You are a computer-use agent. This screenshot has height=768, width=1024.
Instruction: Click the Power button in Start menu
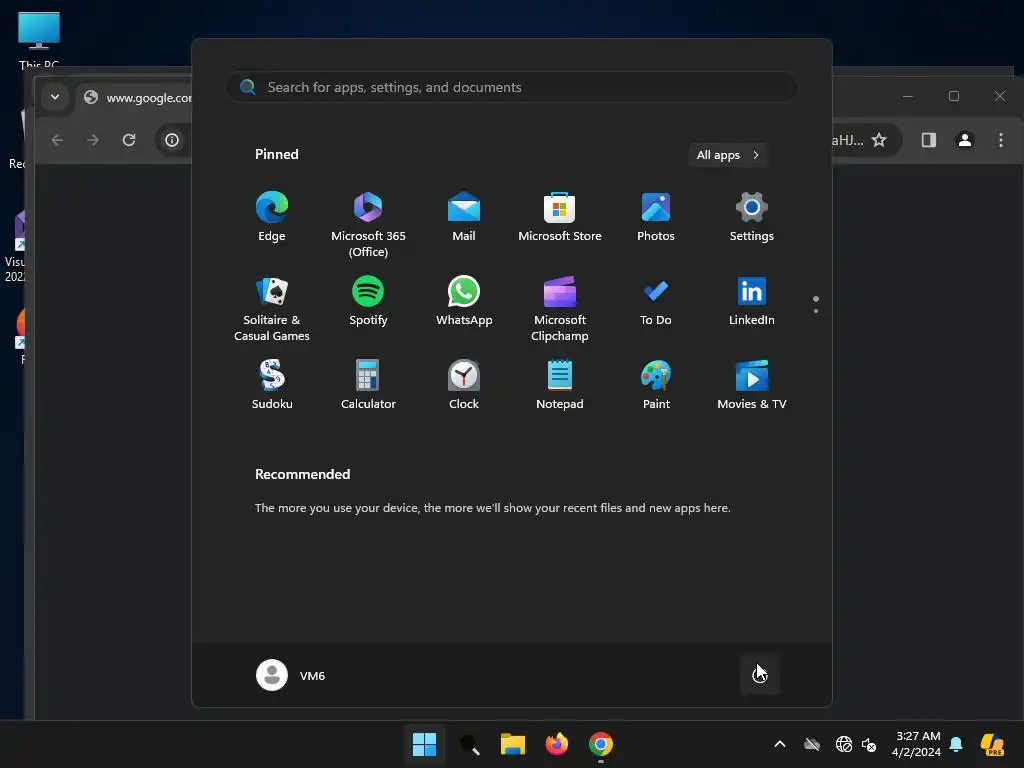coord(760,674)
